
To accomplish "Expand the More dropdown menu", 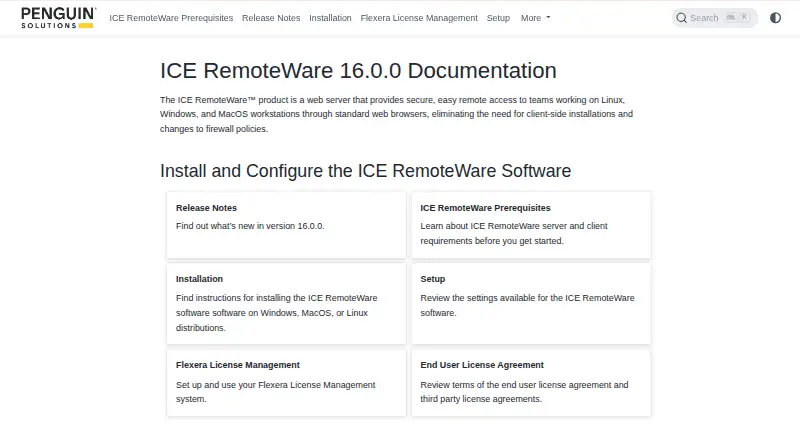I will pyautogui.click(x=535, y=18).
